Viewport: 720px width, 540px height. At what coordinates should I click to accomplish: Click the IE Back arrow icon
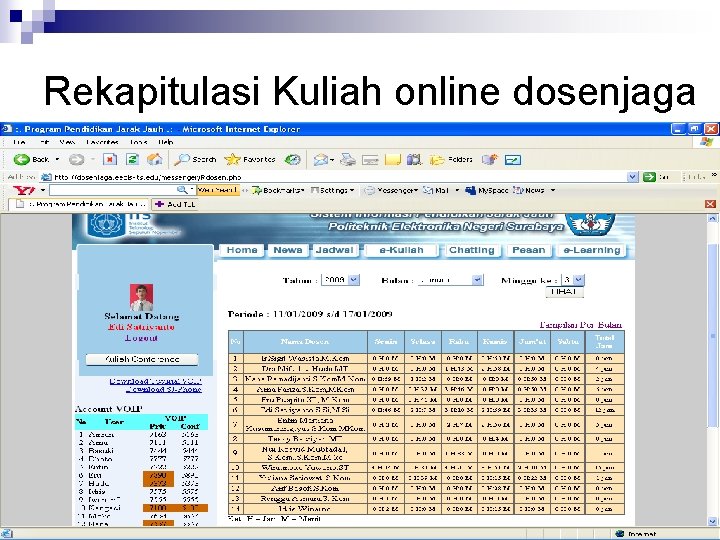click(x=22, y=159)
